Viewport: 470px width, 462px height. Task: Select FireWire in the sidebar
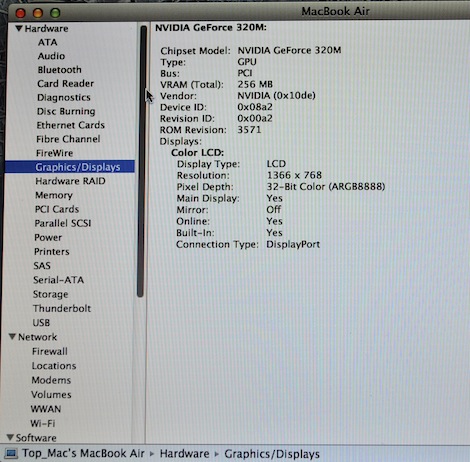[54, 153]
